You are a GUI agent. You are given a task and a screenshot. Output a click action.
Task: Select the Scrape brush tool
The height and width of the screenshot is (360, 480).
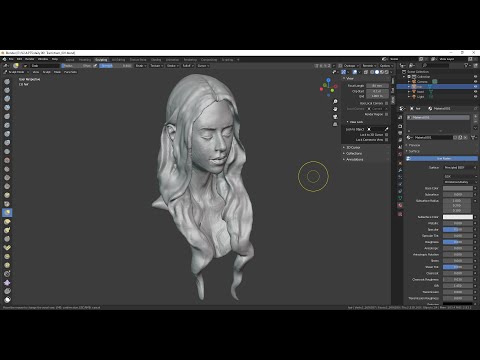(x=7, y=186)
